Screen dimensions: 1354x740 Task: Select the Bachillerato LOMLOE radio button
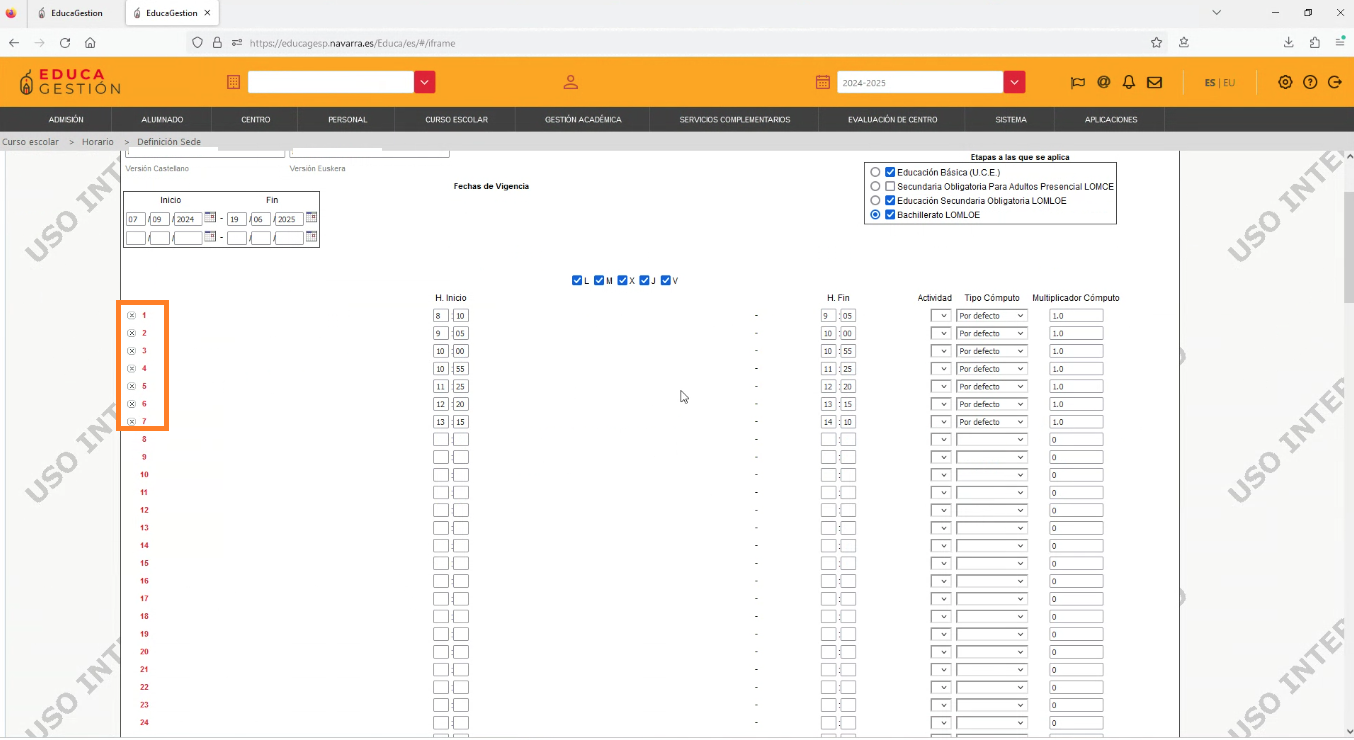pyautogui.click(x=876, y=215)
